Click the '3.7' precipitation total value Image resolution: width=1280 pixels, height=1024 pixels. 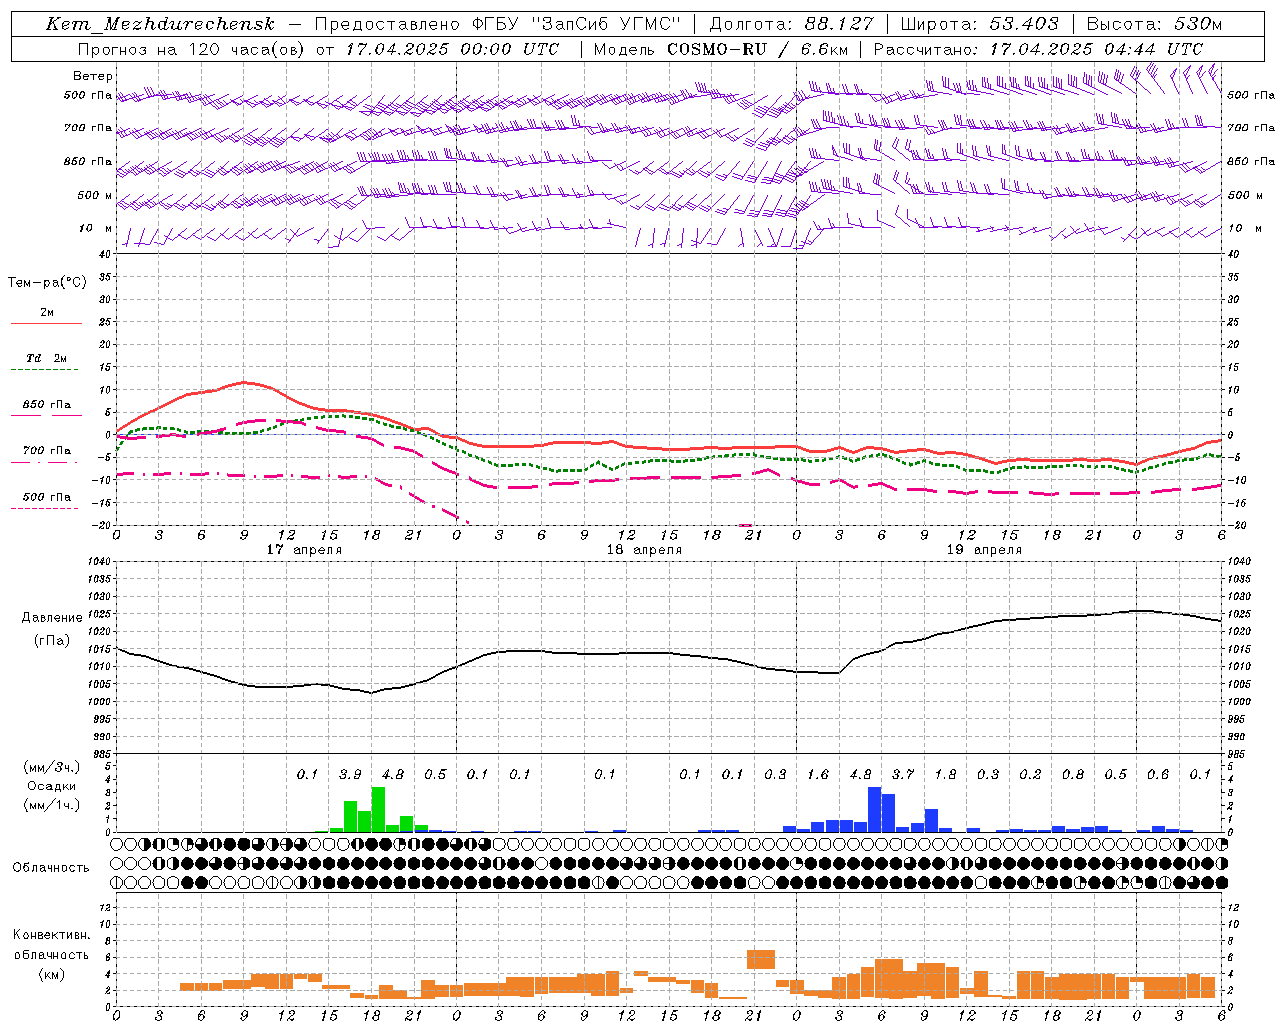pos(903,775)
